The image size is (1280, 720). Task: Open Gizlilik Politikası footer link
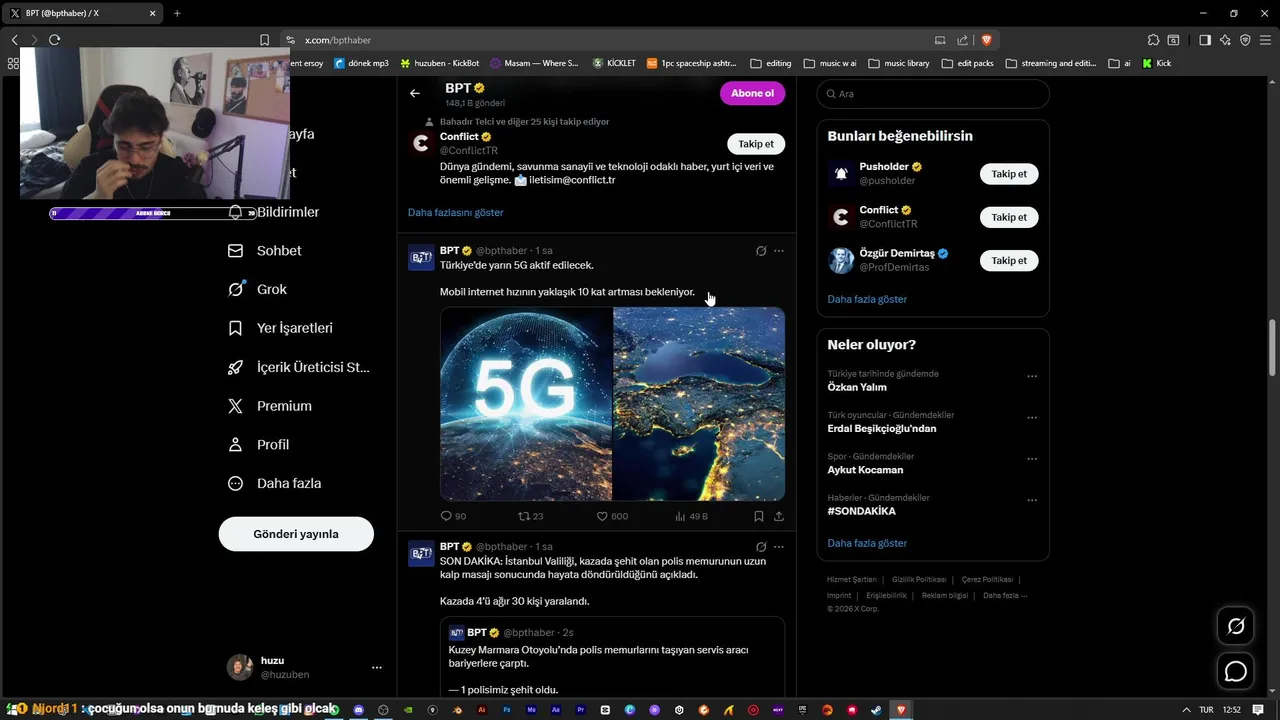coord(918,580)
